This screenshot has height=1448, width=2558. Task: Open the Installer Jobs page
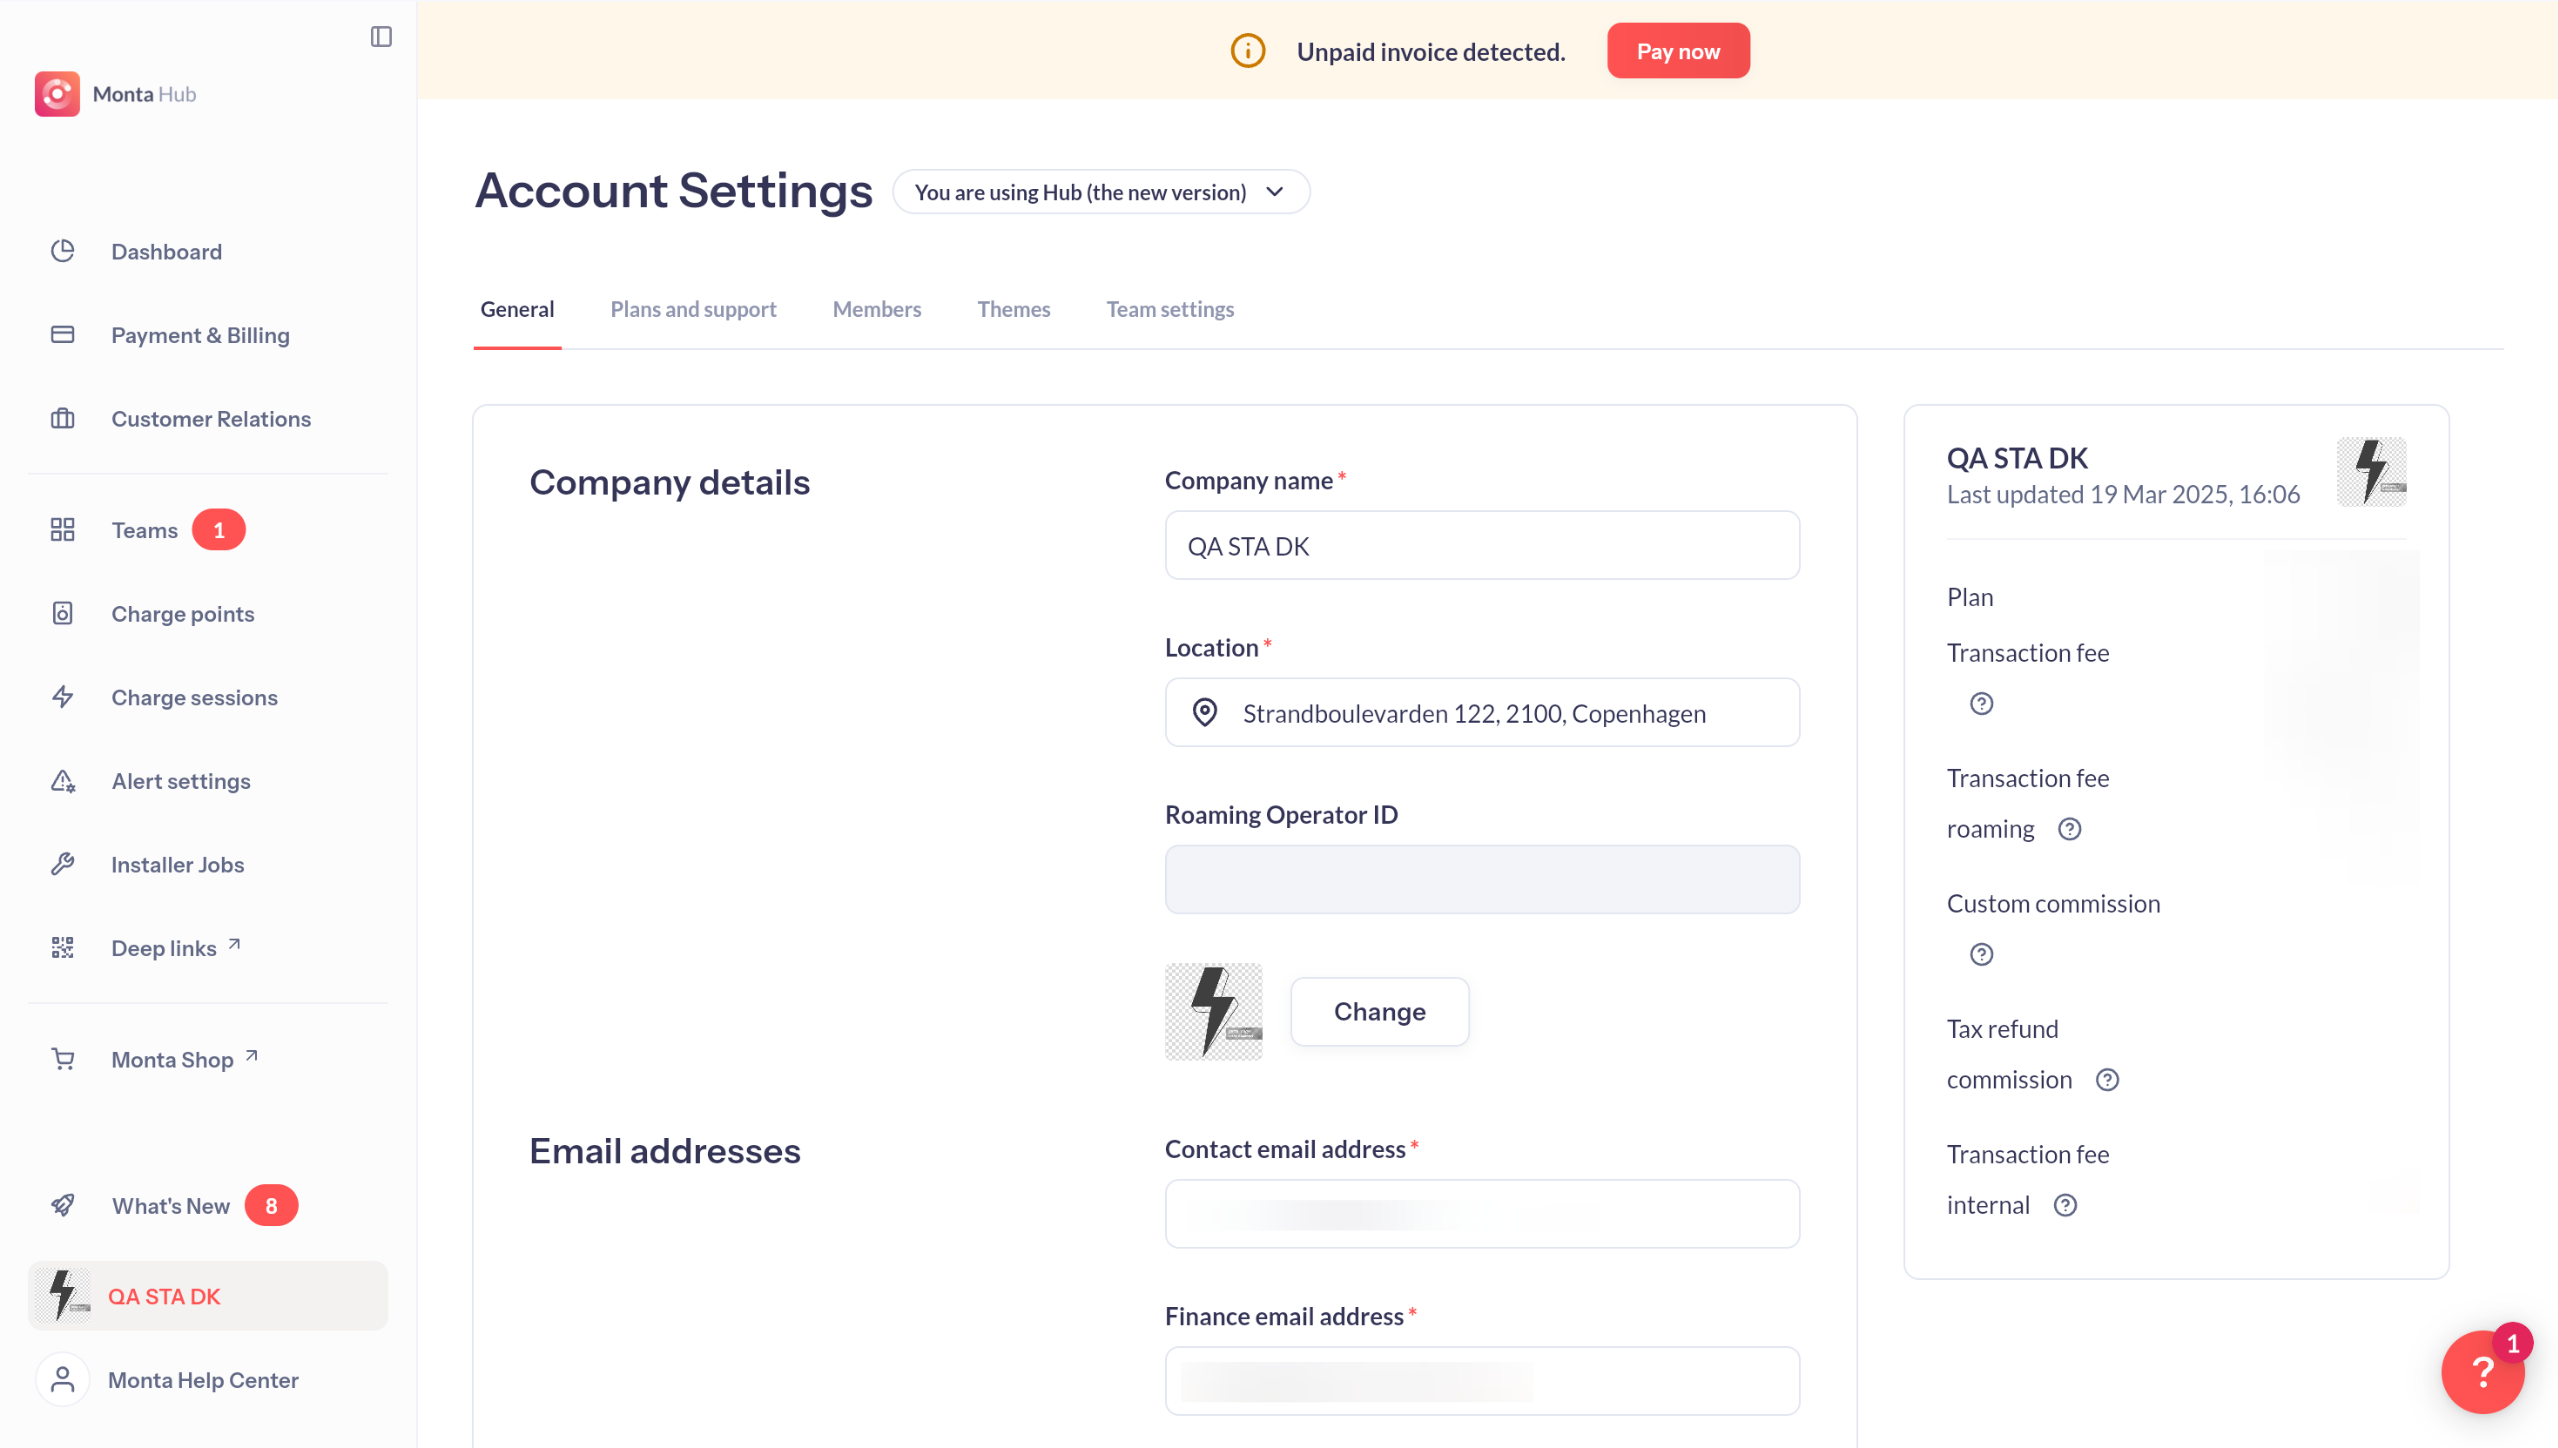[177, 864]
